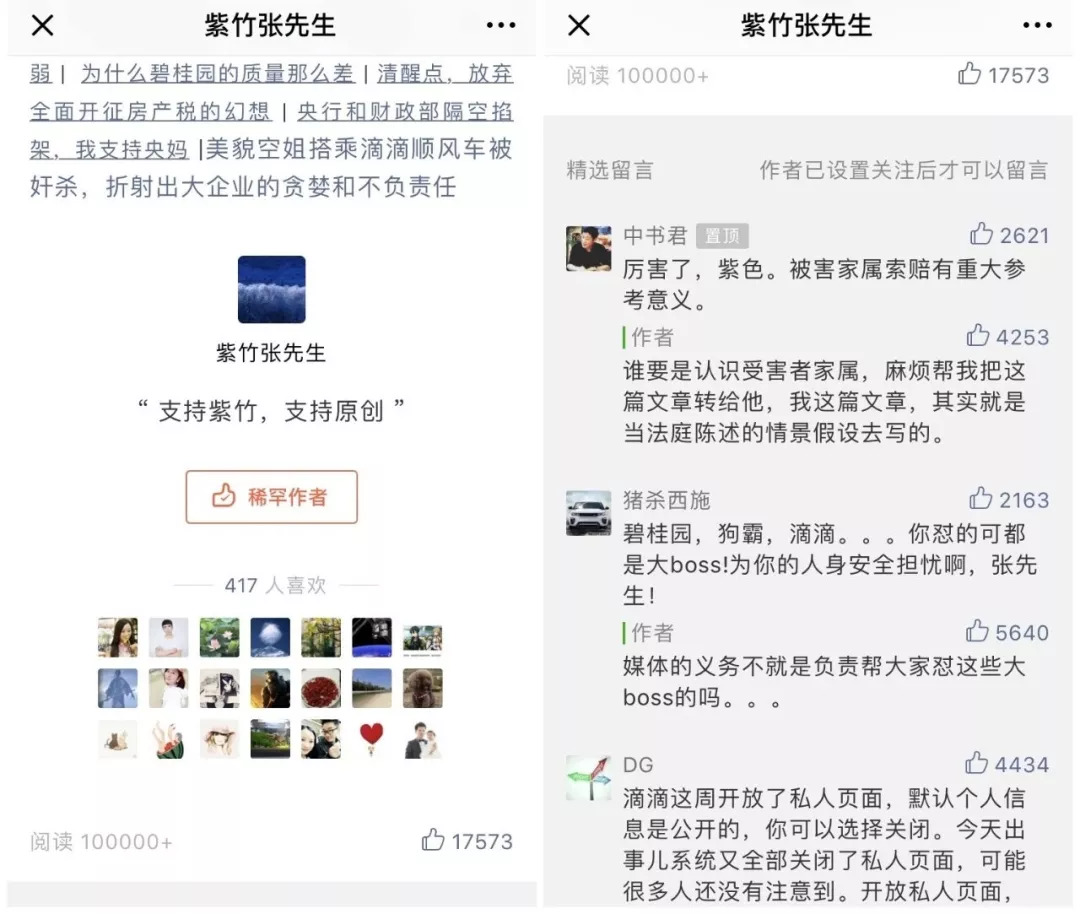Like DG's comment with 4434 likes
Screen dimensions: 1080x914
[977, 763]
